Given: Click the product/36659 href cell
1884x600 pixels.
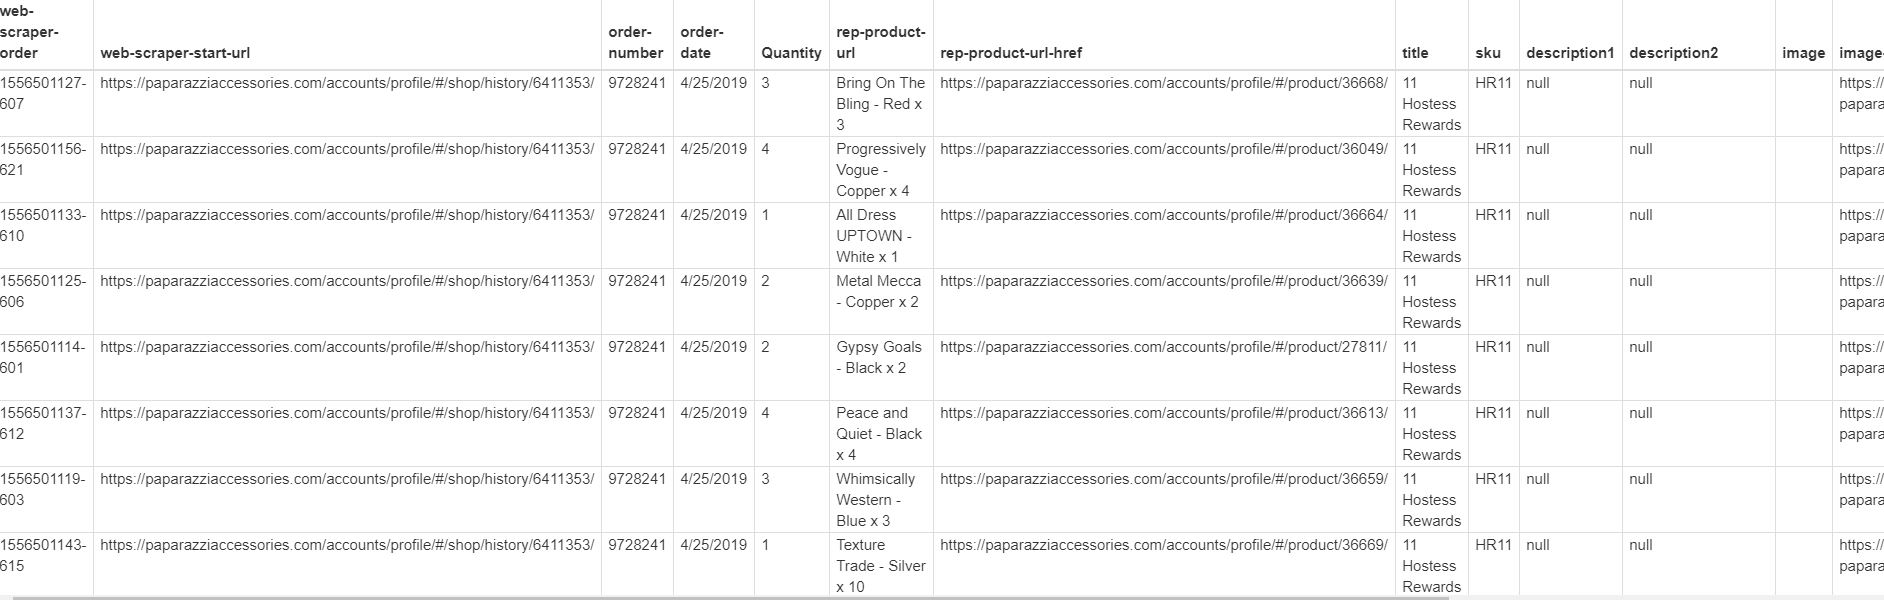Looking at the screenshot, I should (x=1163, y=479).
